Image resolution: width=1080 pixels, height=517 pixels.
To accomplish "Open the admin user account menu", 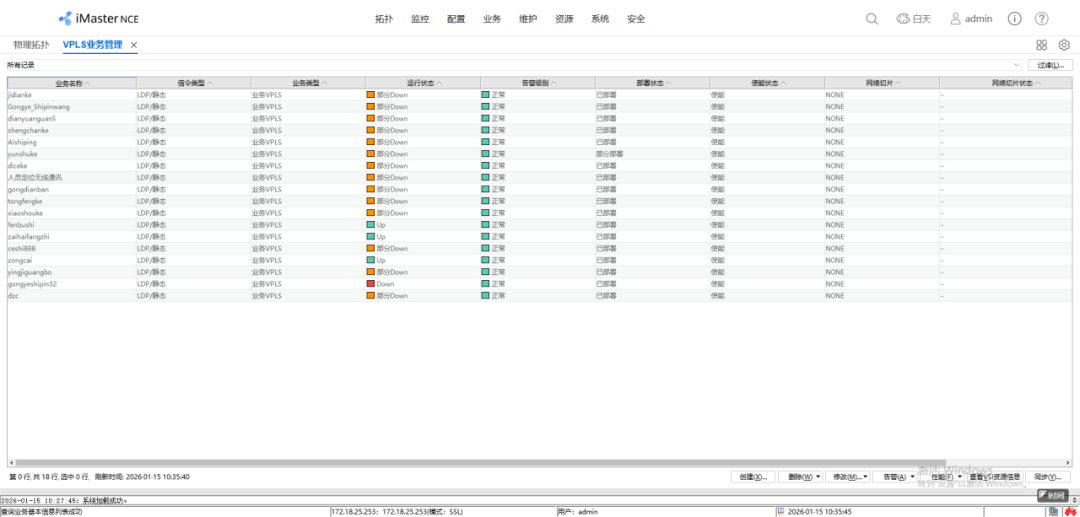I will (x=971, y=19).
